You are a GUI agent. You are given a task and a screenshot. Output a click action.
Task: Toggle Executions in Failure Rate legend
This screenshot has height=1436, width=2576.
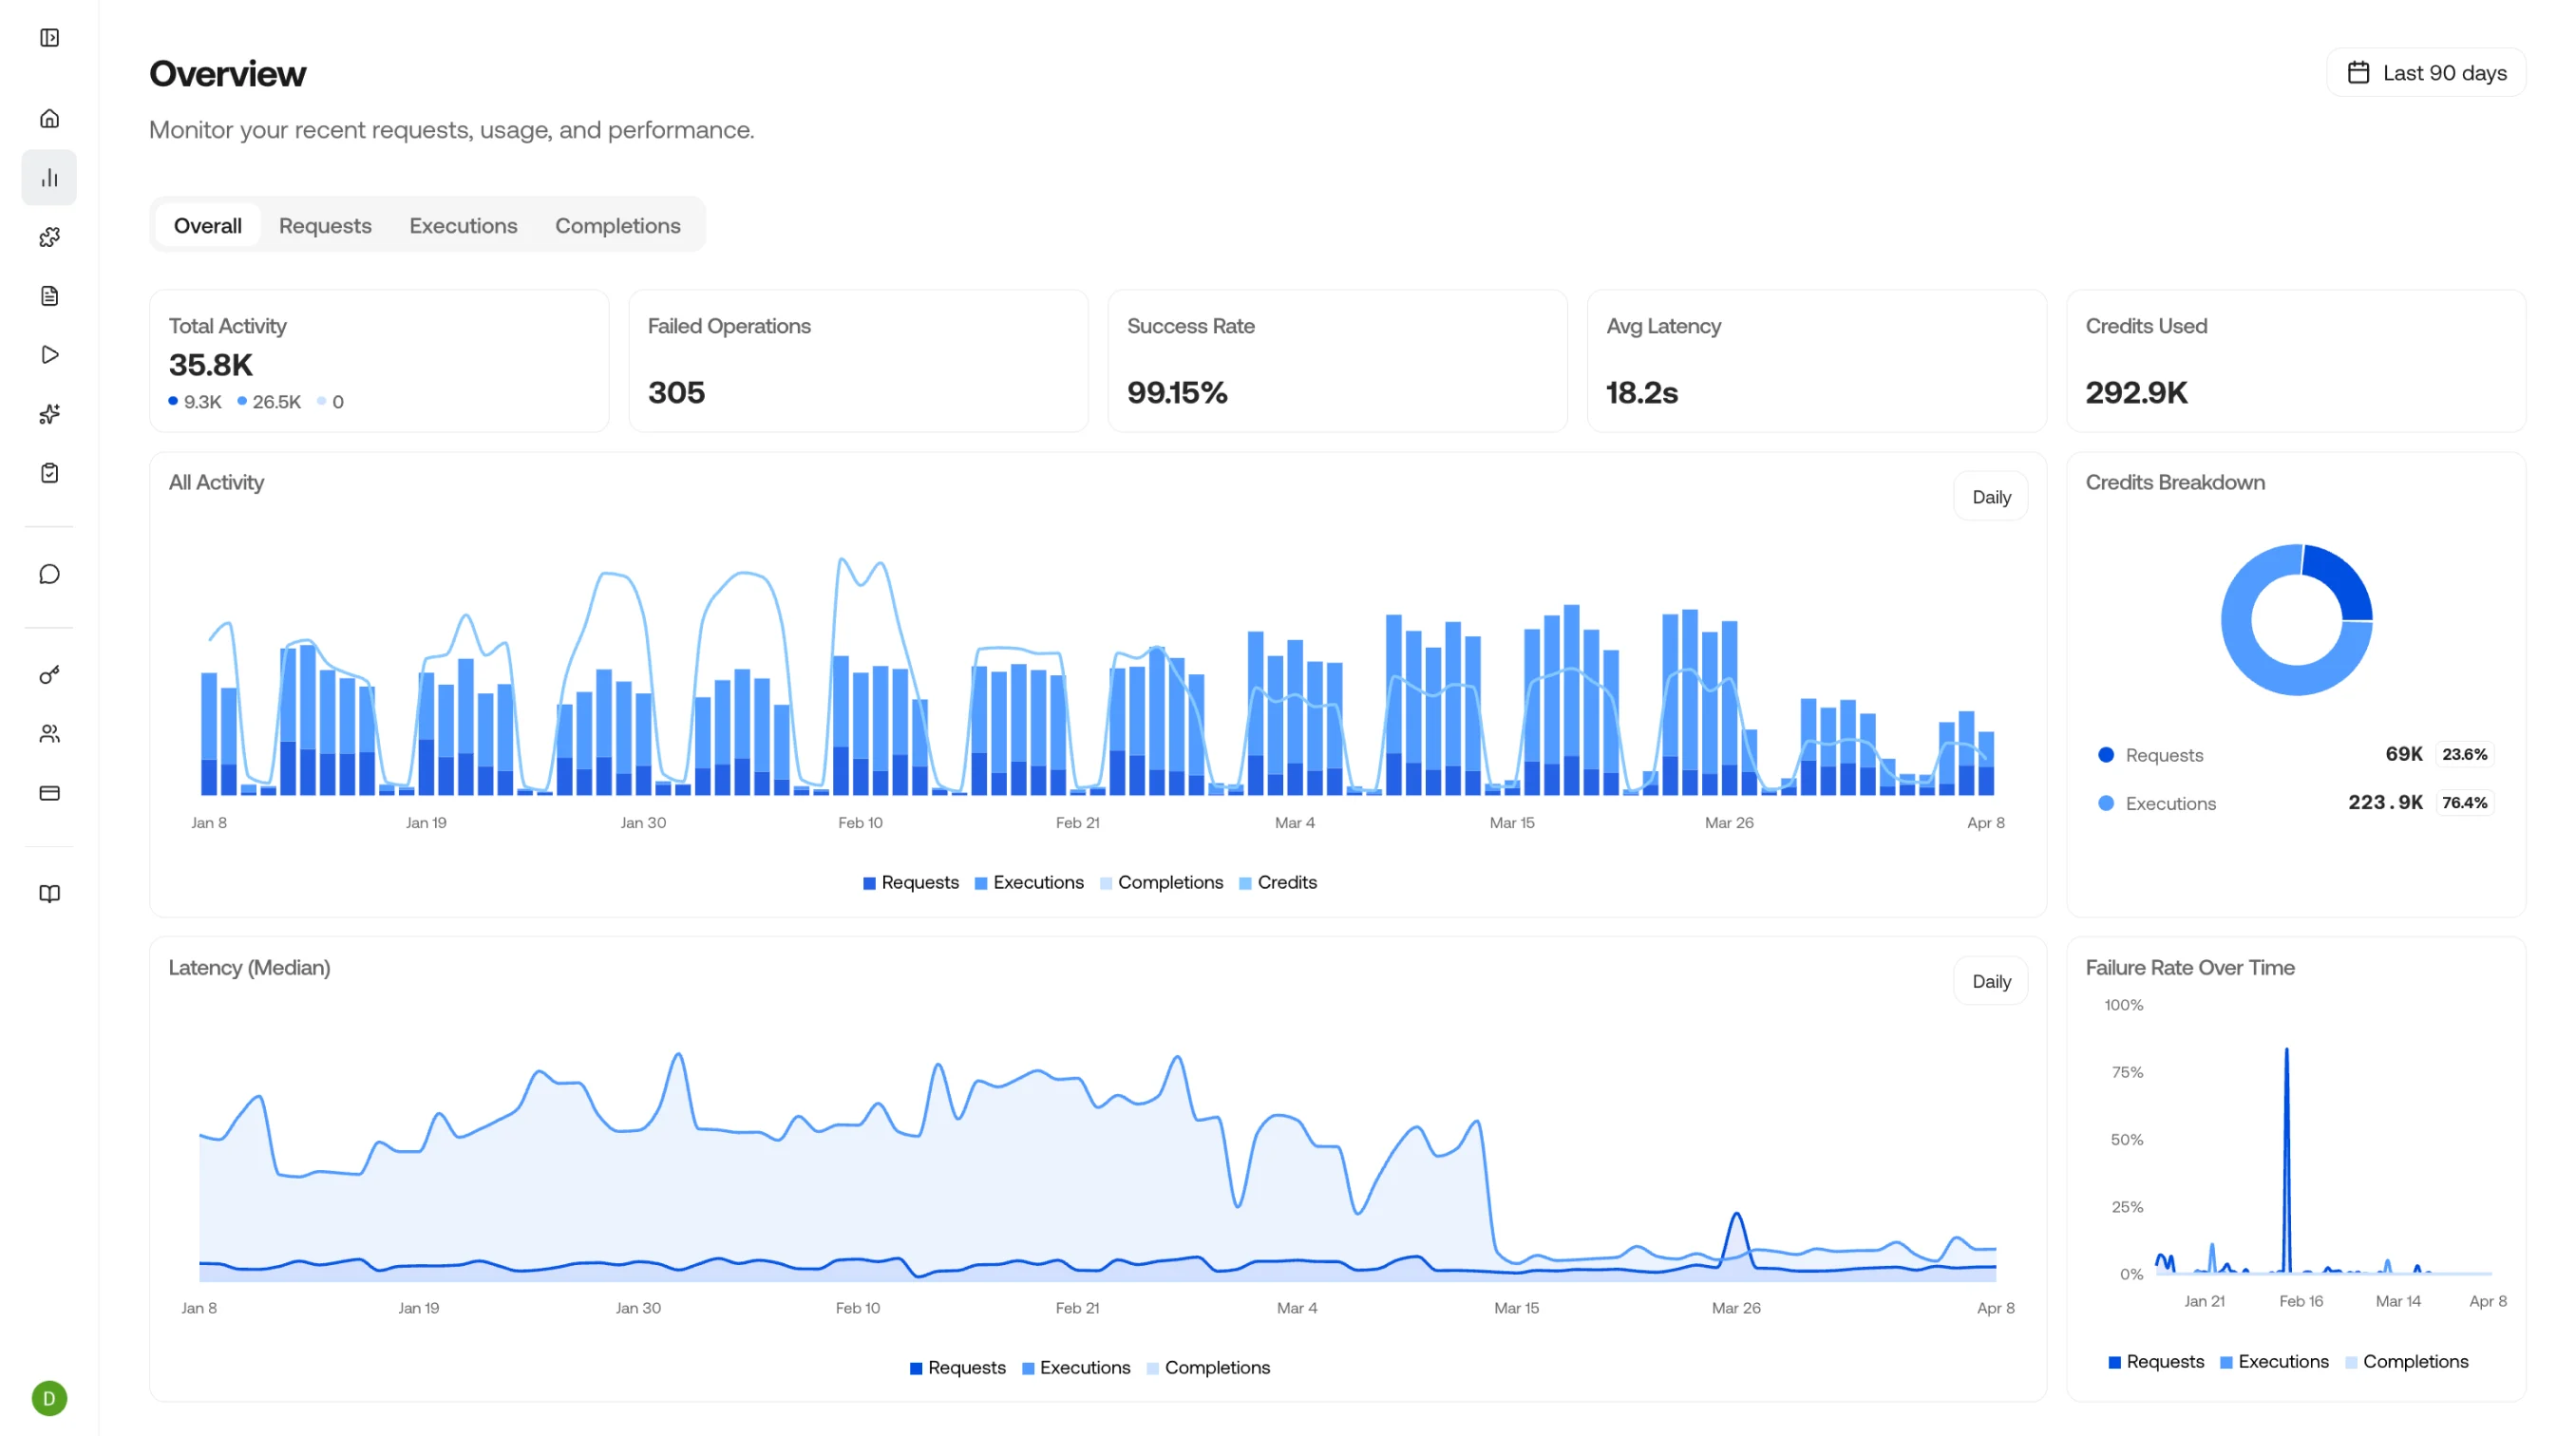[2273, 1362]
